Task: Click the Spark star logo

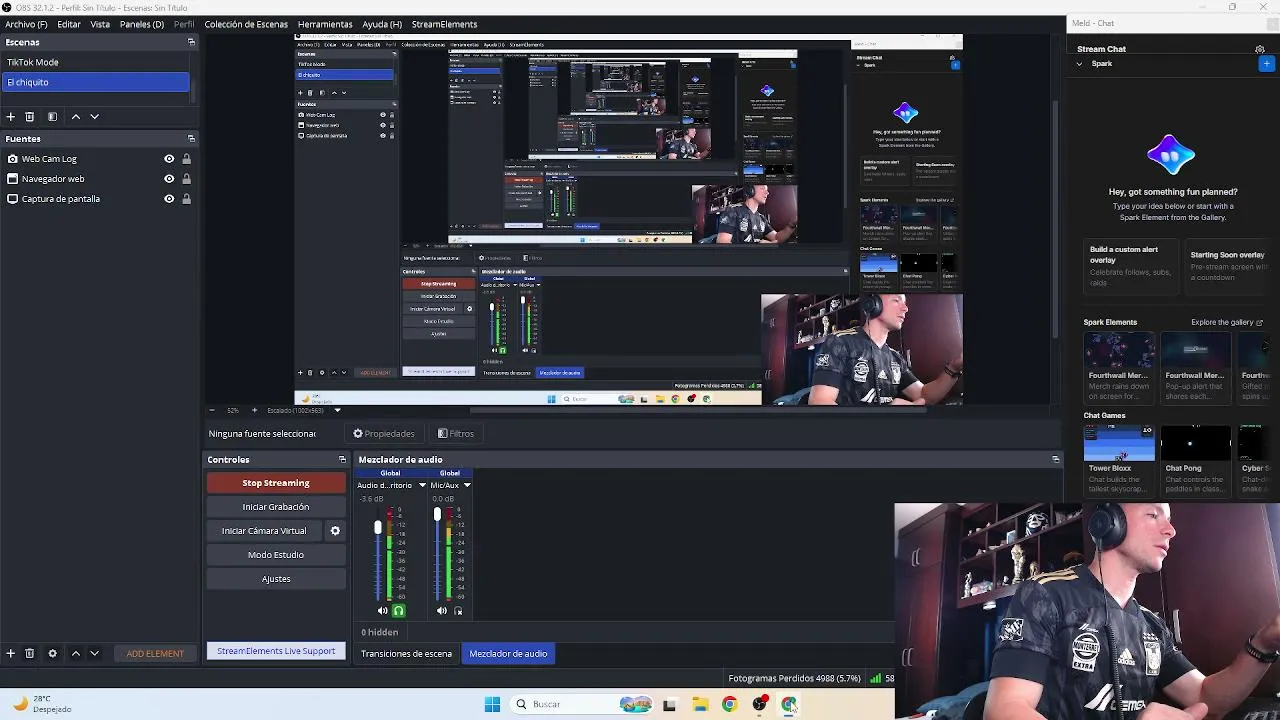Action: pyautogui.click(x=1171, y=155)
